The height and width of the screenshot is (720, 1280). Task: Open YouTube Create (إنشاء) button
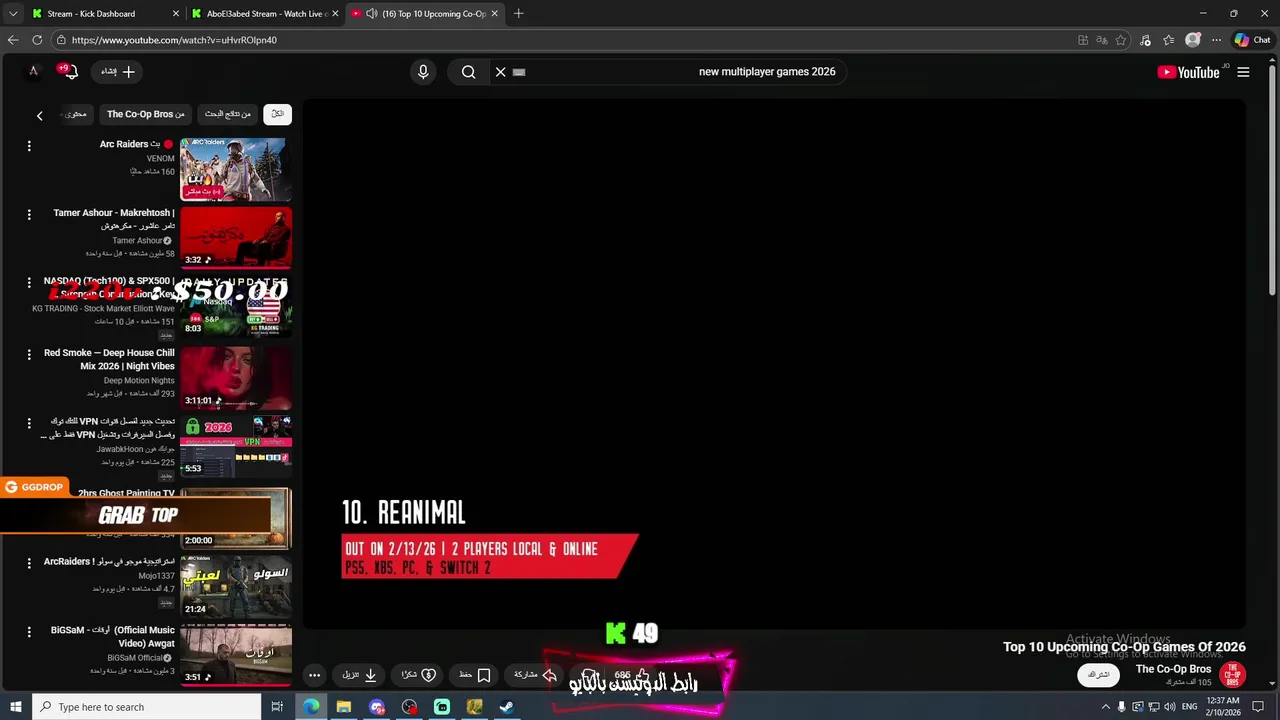[118, 72]
